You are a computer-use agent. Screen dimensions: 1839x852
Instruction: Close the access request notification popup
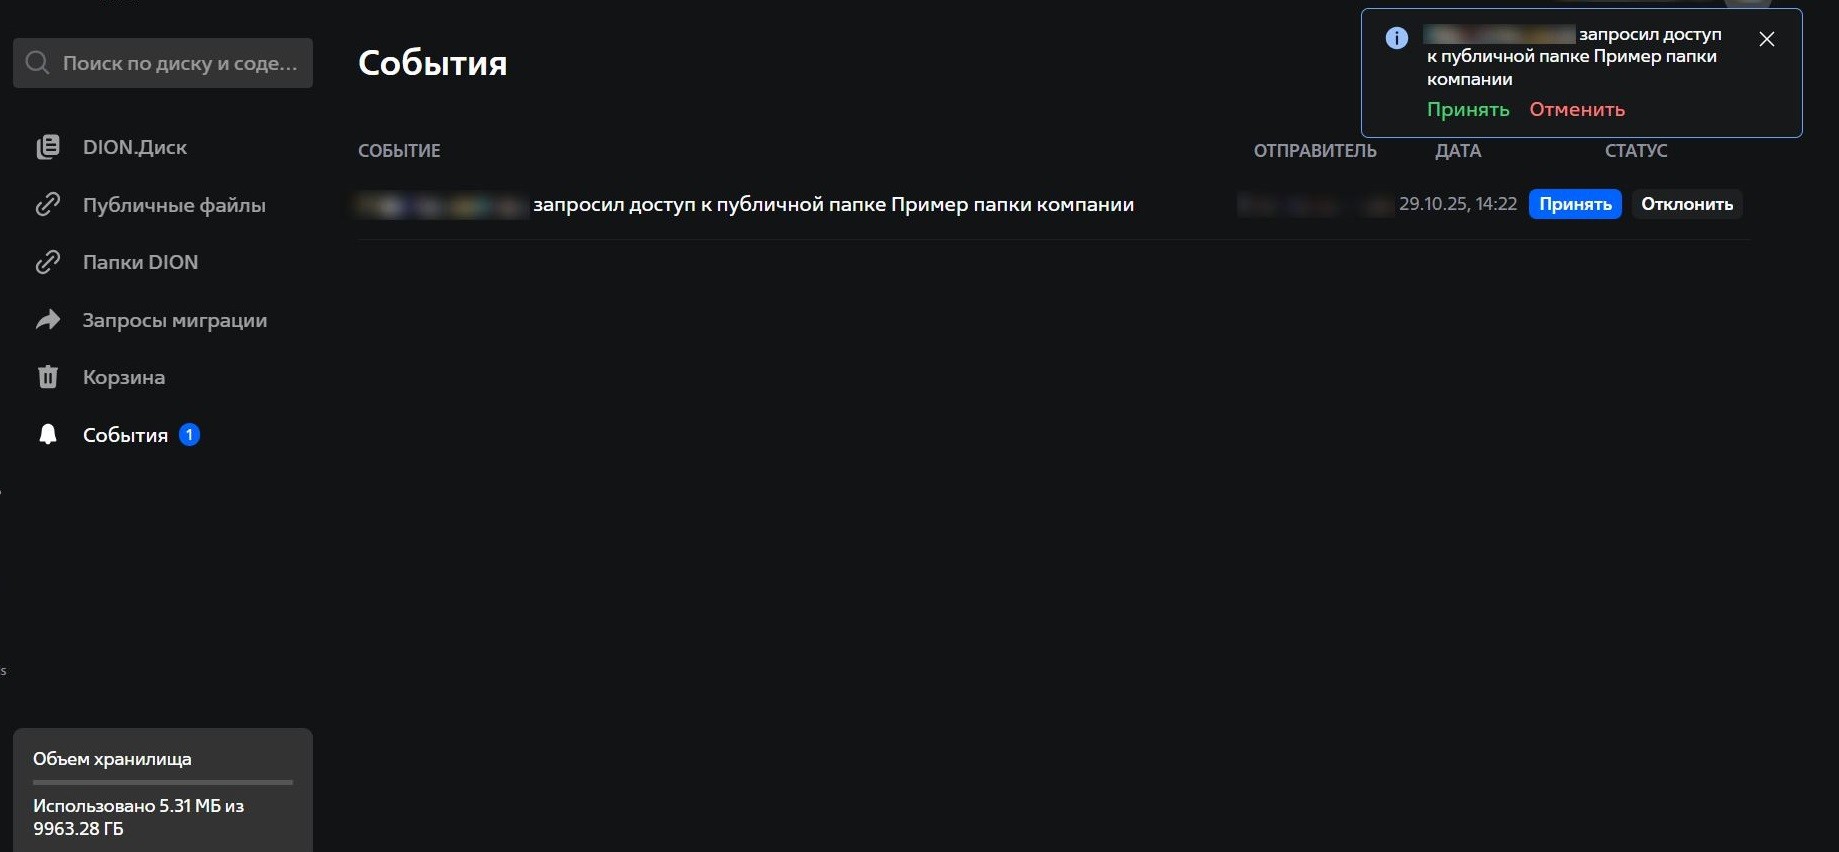coord(1767,39)
